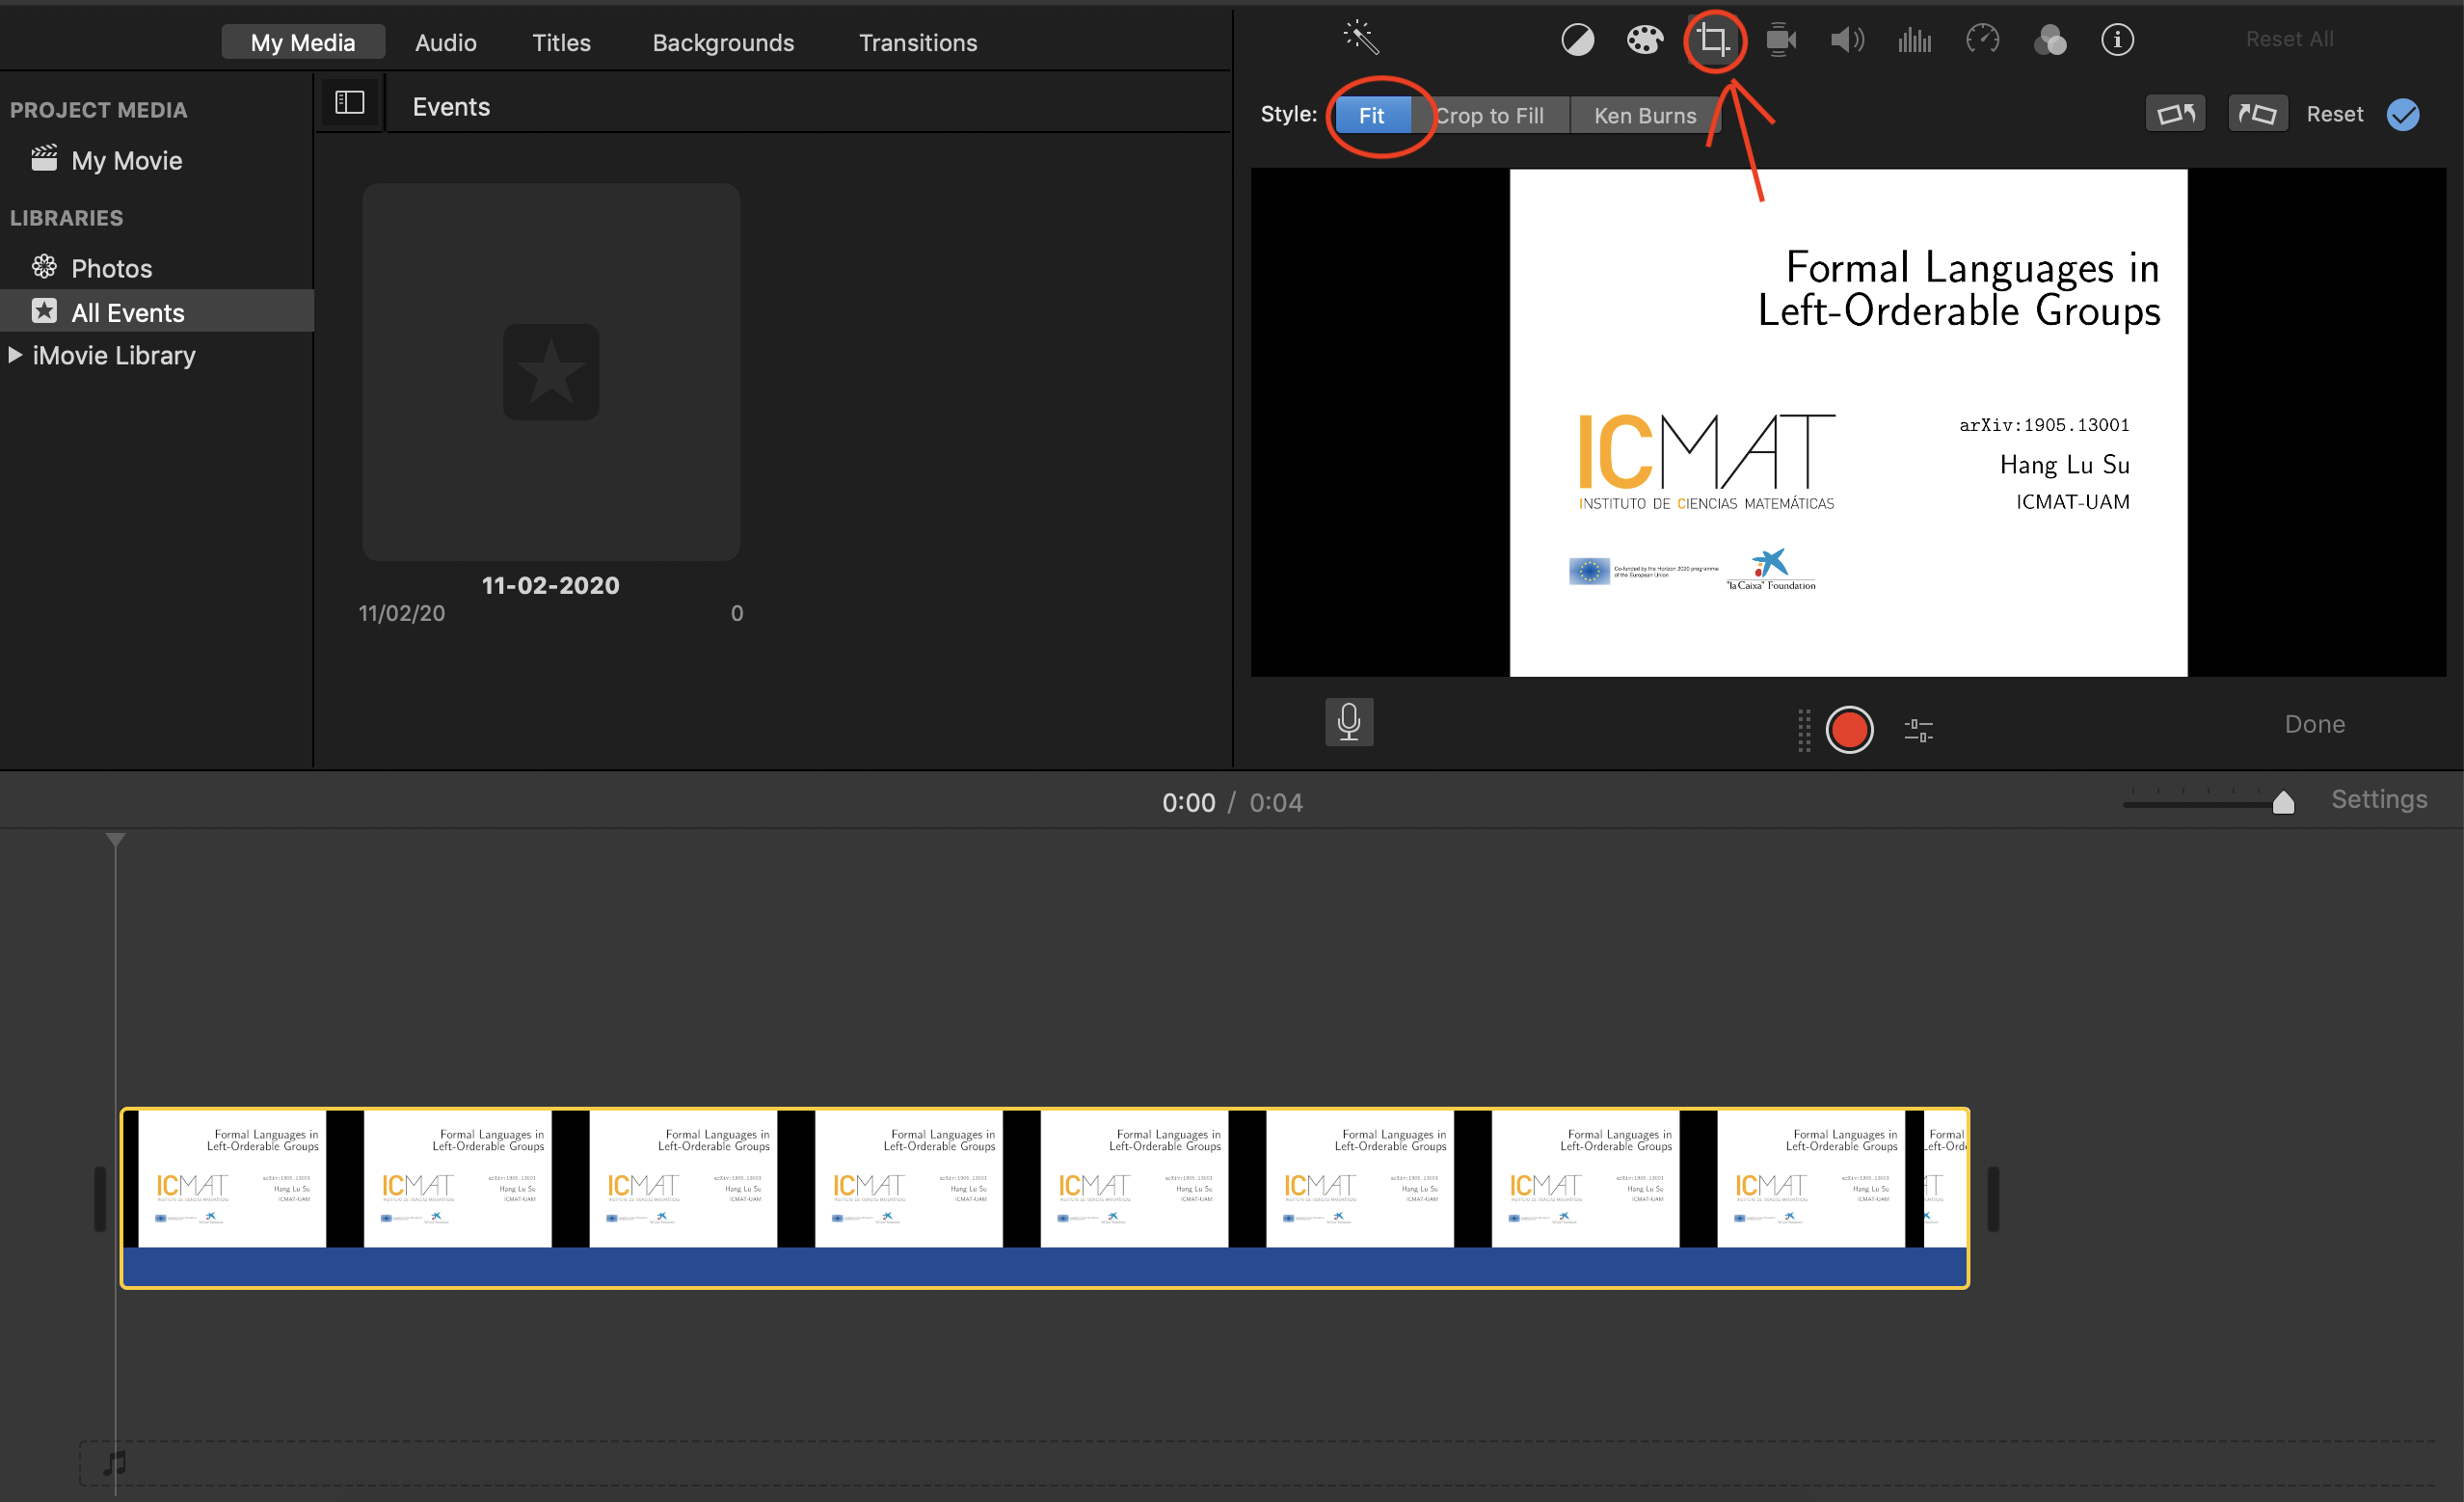Viewport: 2464px width, 1502px height.
Task: Click the Reset crop button
Action: pos(2335,114)
